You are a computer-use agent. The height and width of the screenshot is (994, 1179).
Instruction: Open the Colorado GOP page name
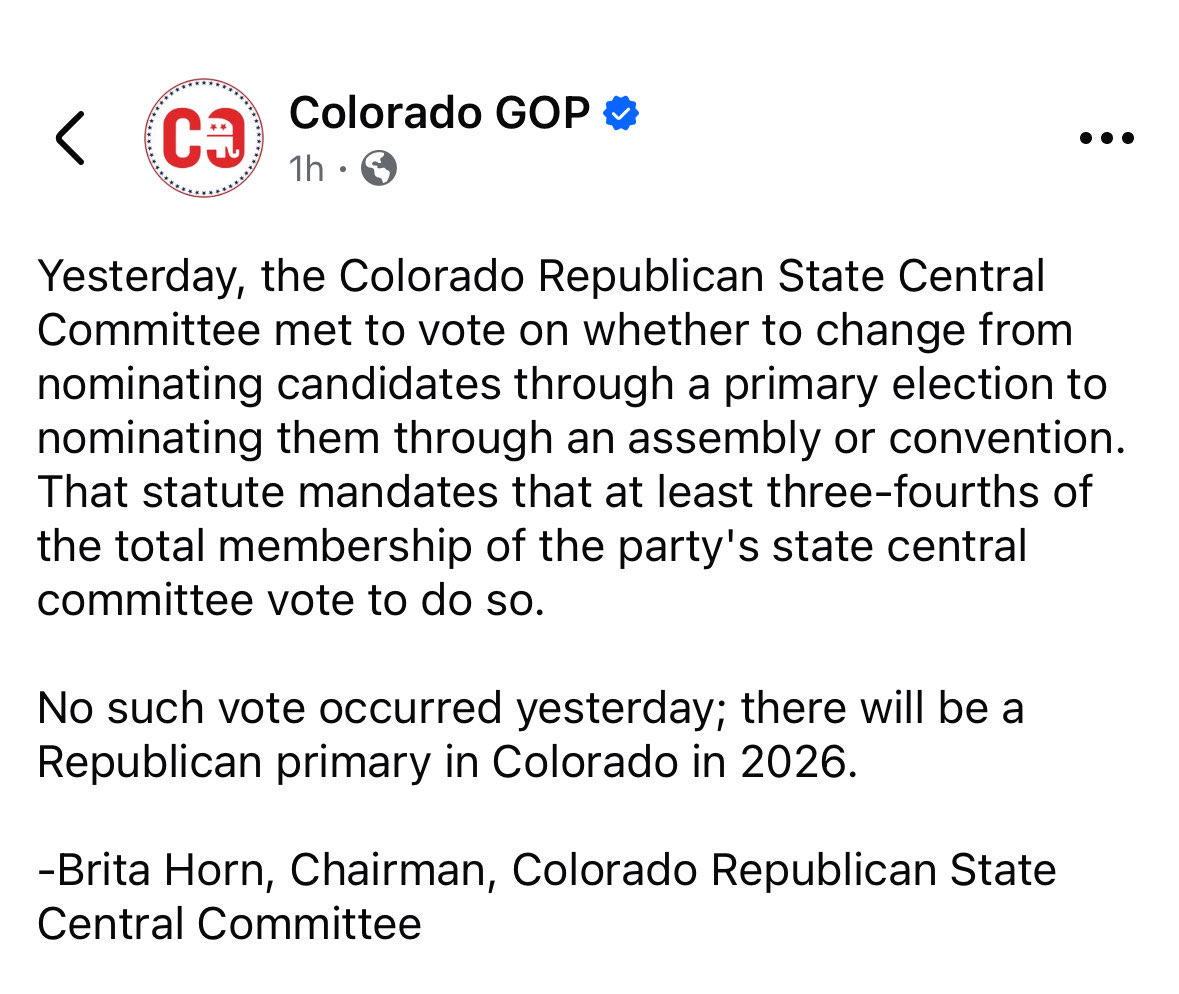coord(439,113)
